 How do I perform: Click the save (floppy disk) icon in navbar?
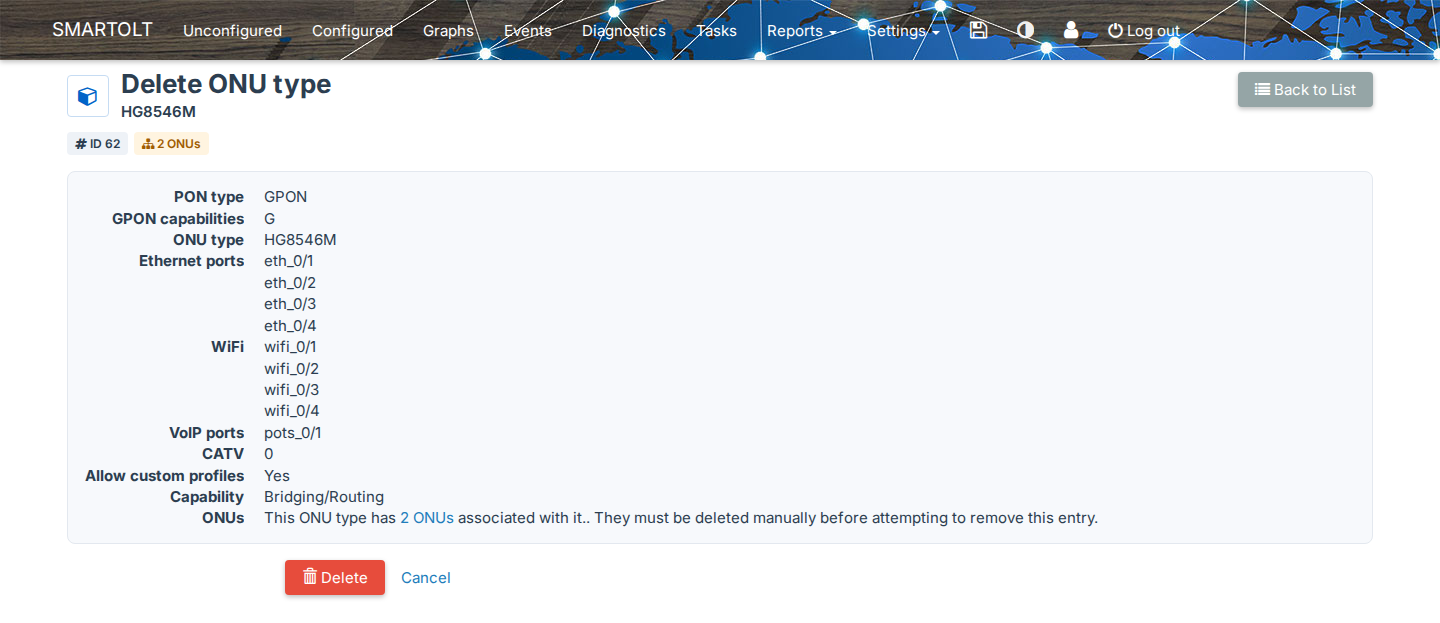pos(978,30)
